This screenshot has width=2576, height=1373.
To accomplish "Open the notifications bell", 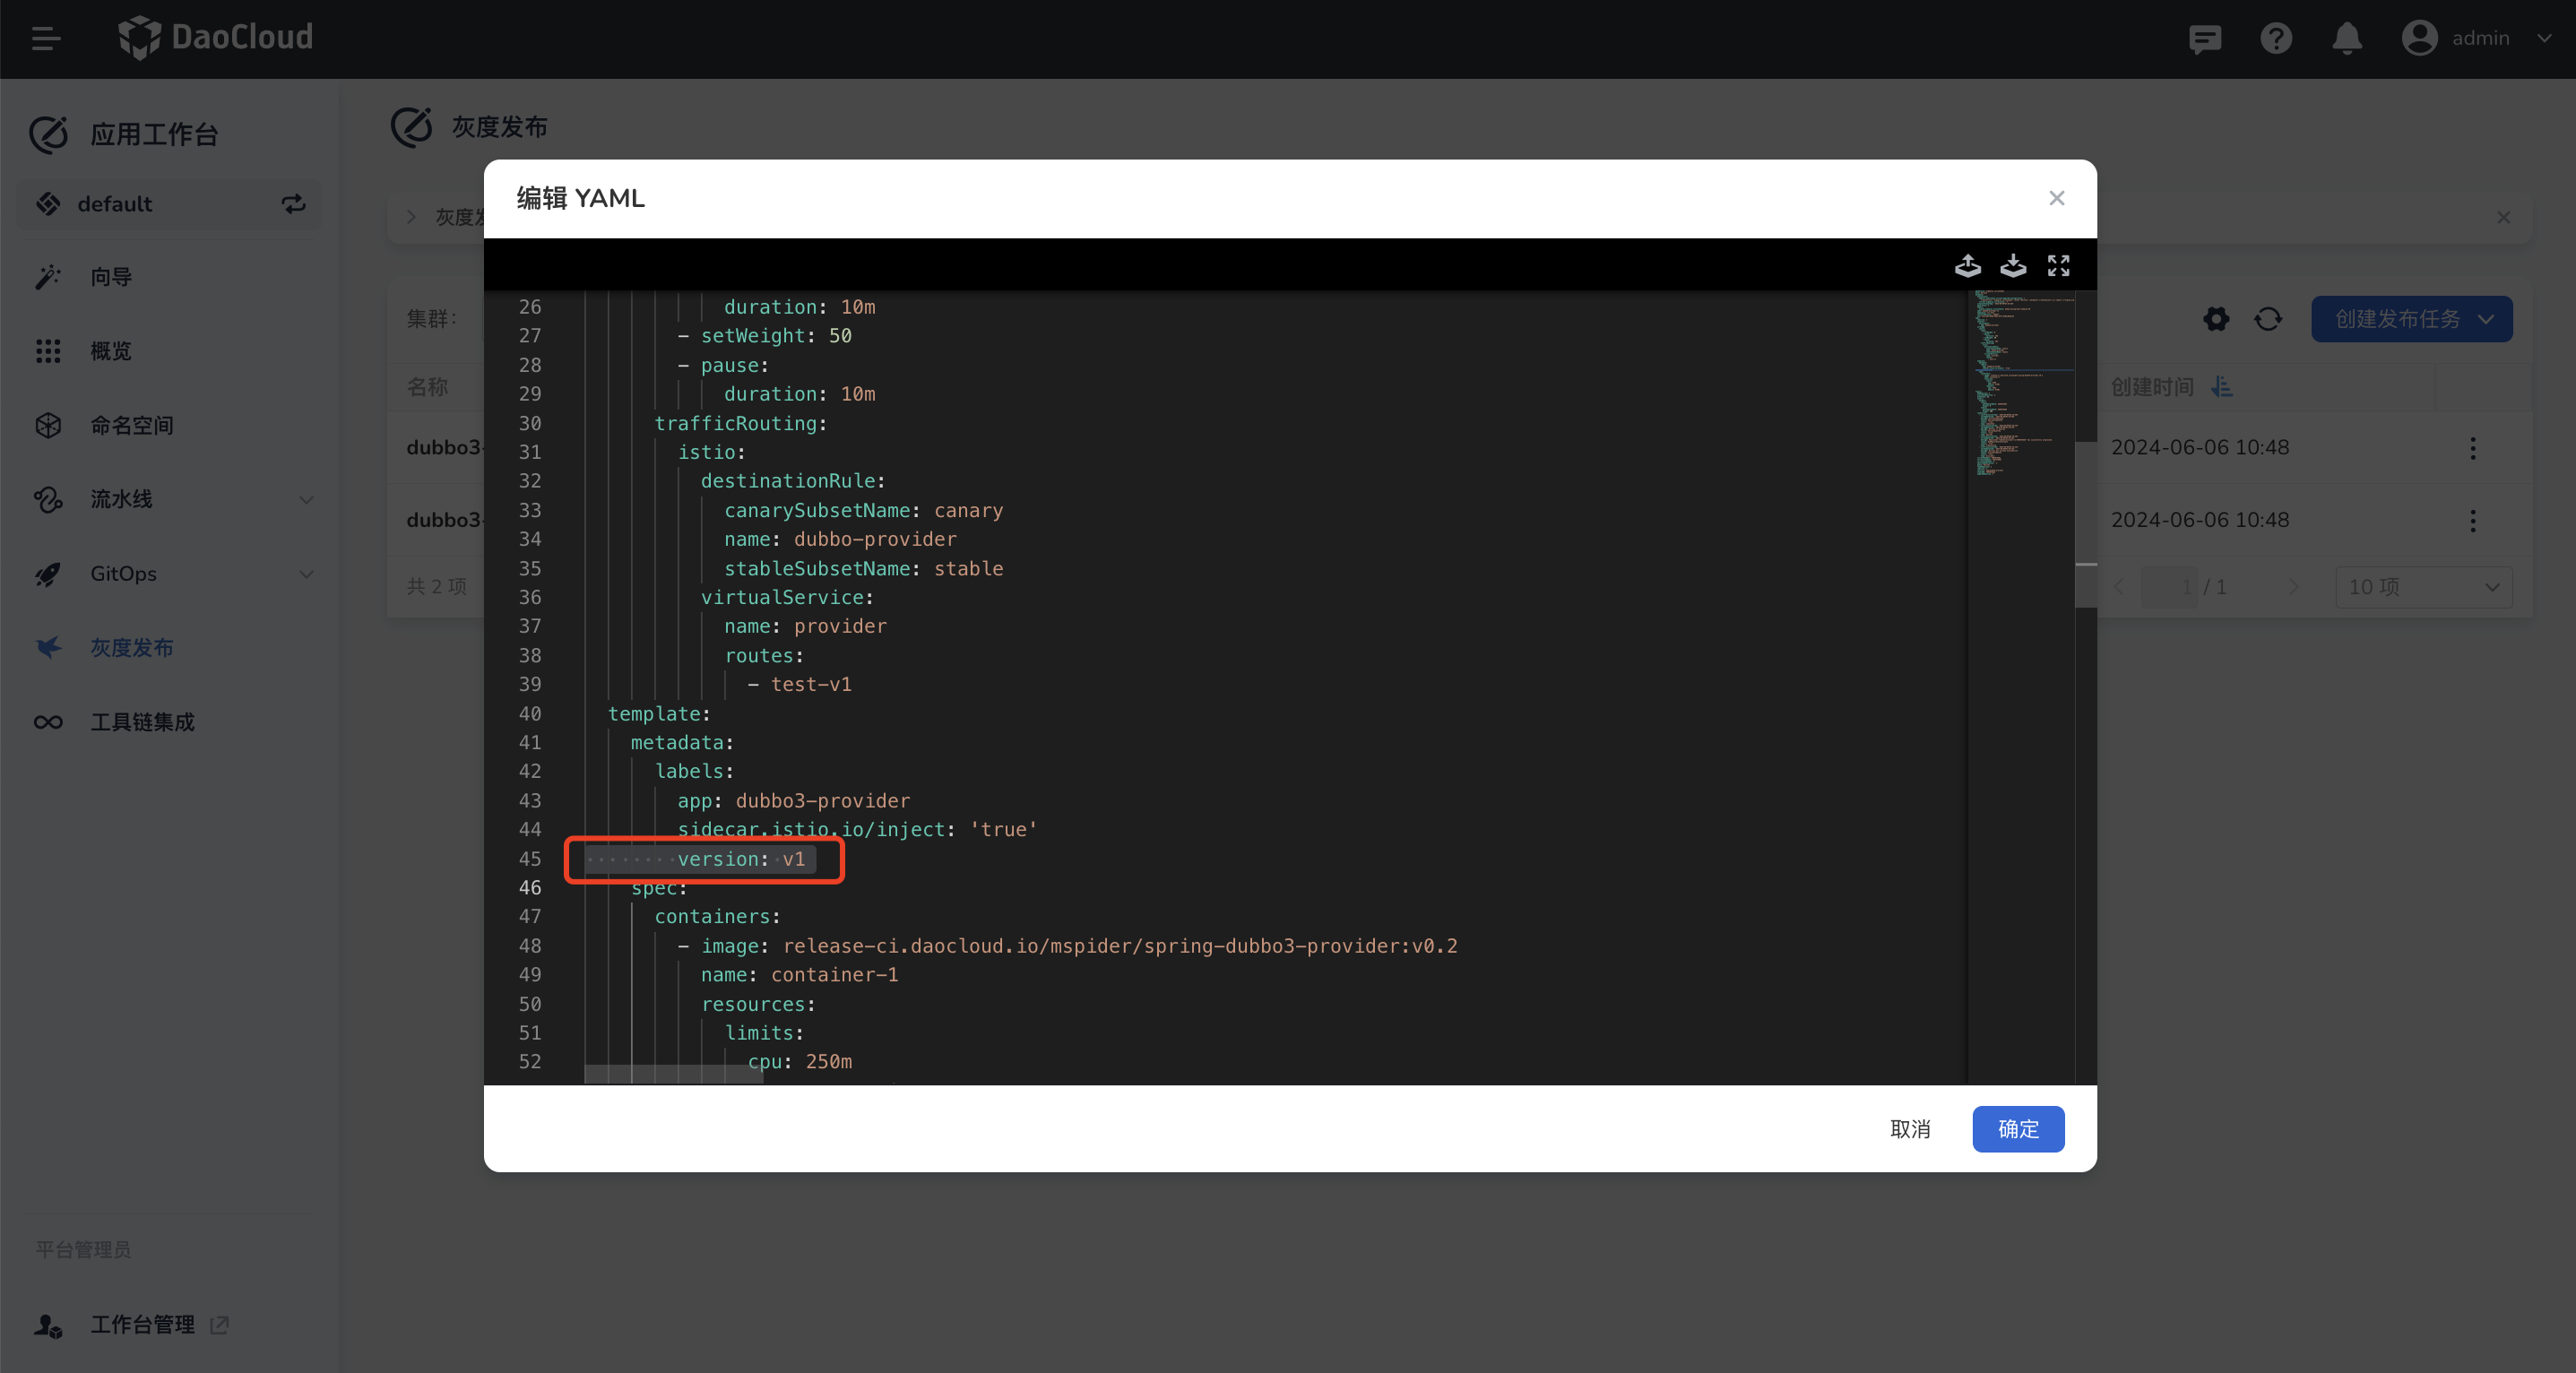I will 2346,38.
